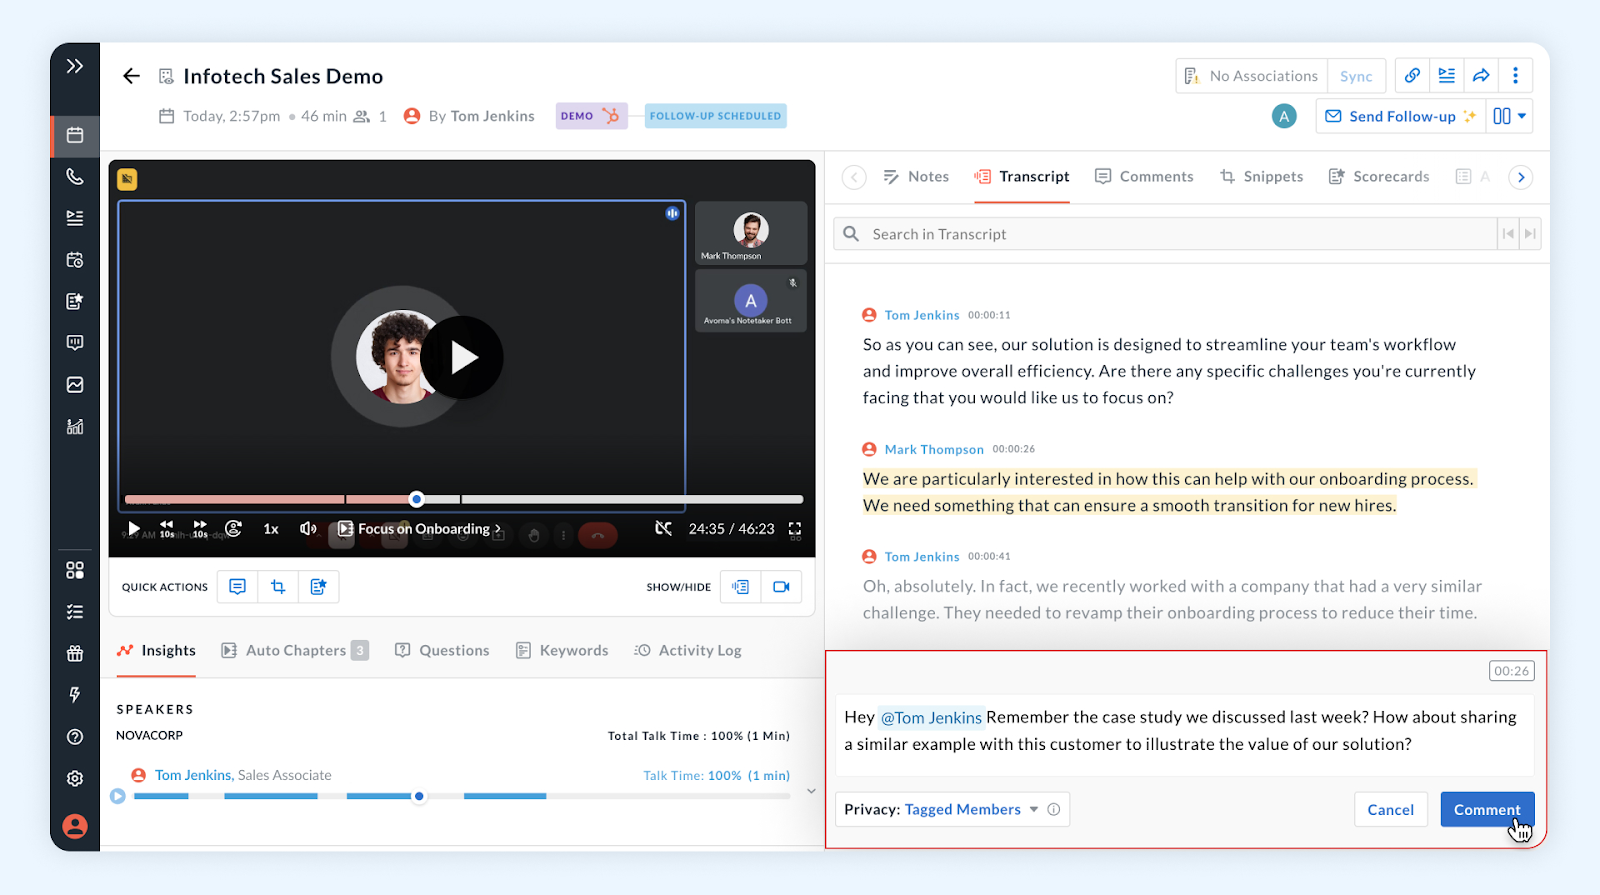This screenshot has width=1600, height=895.
Task: Open the apps grid icon in the sidebar
Action: [x=75, y=570]
